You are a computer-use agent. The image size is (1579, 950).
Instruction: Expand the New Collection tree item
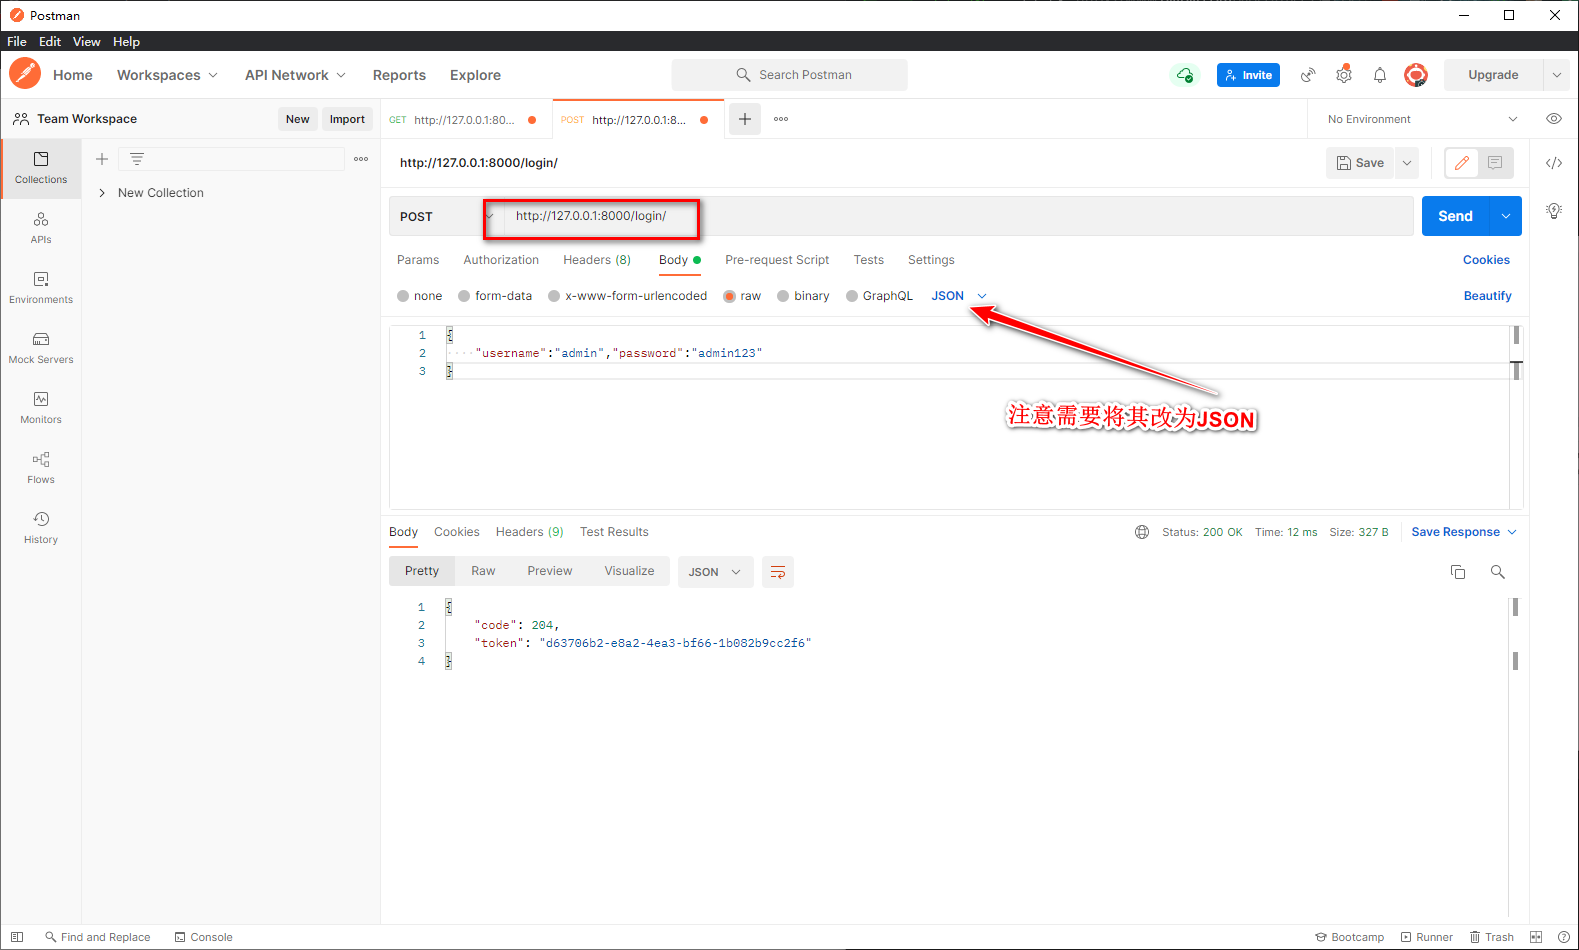(x=102, y=193)
